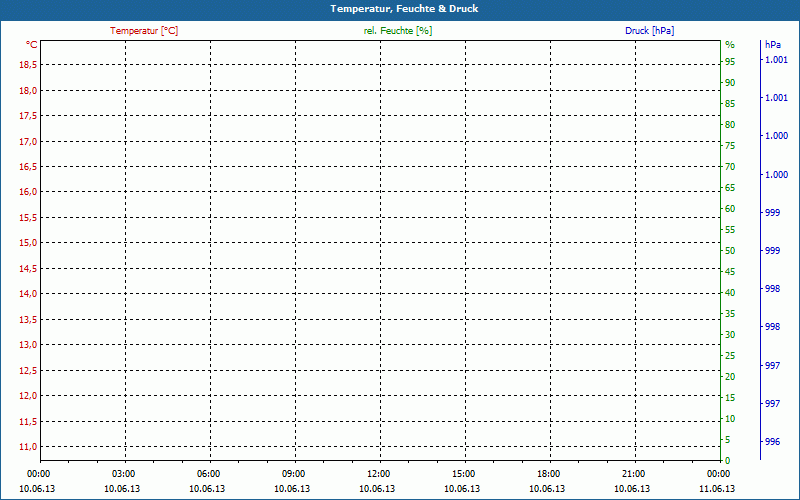This screenshot has width=800, height=500.
Task: Click the 12,0 temperature axis value
Action: pyautogui.click(x=28, y=396)
